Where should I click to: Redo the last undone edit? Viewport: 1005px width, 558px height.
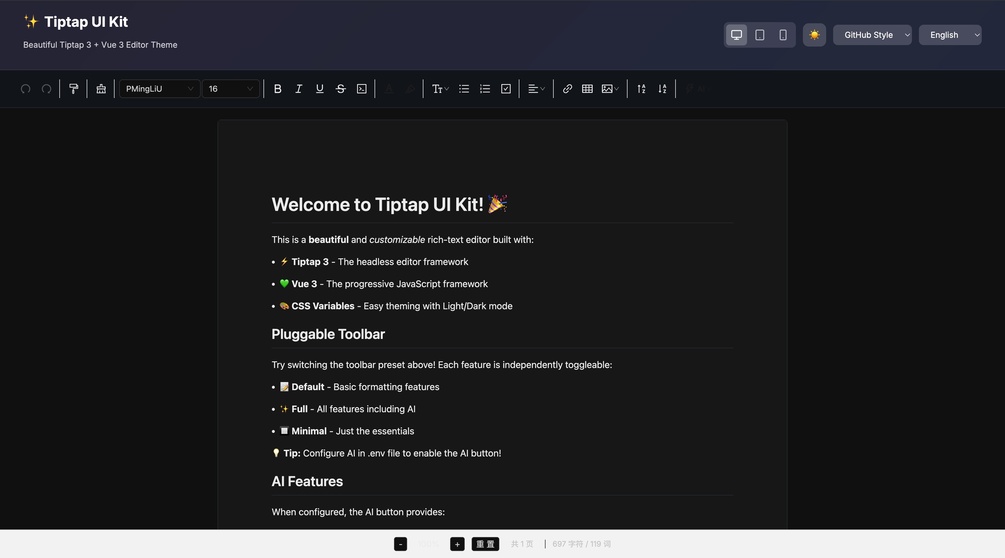click(x=46, y=89)
